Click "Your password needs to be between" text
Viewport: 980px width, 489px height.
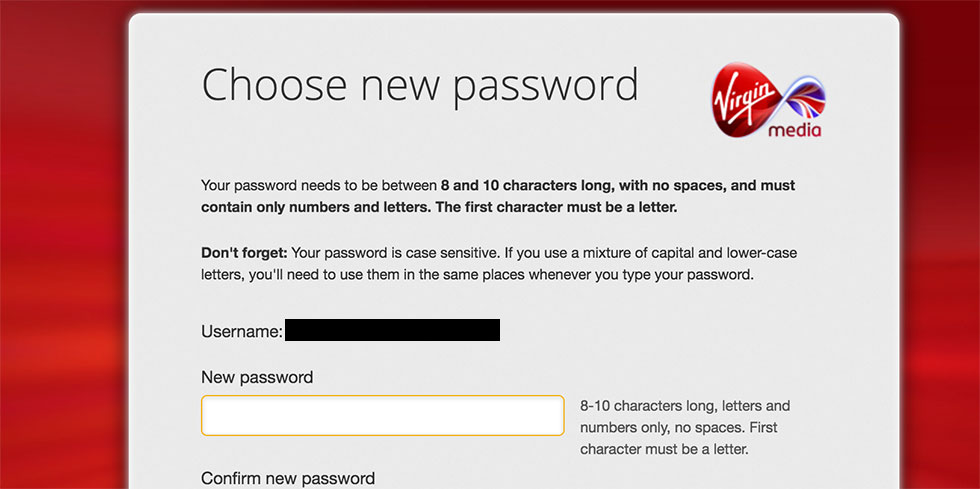coord(320,186)
